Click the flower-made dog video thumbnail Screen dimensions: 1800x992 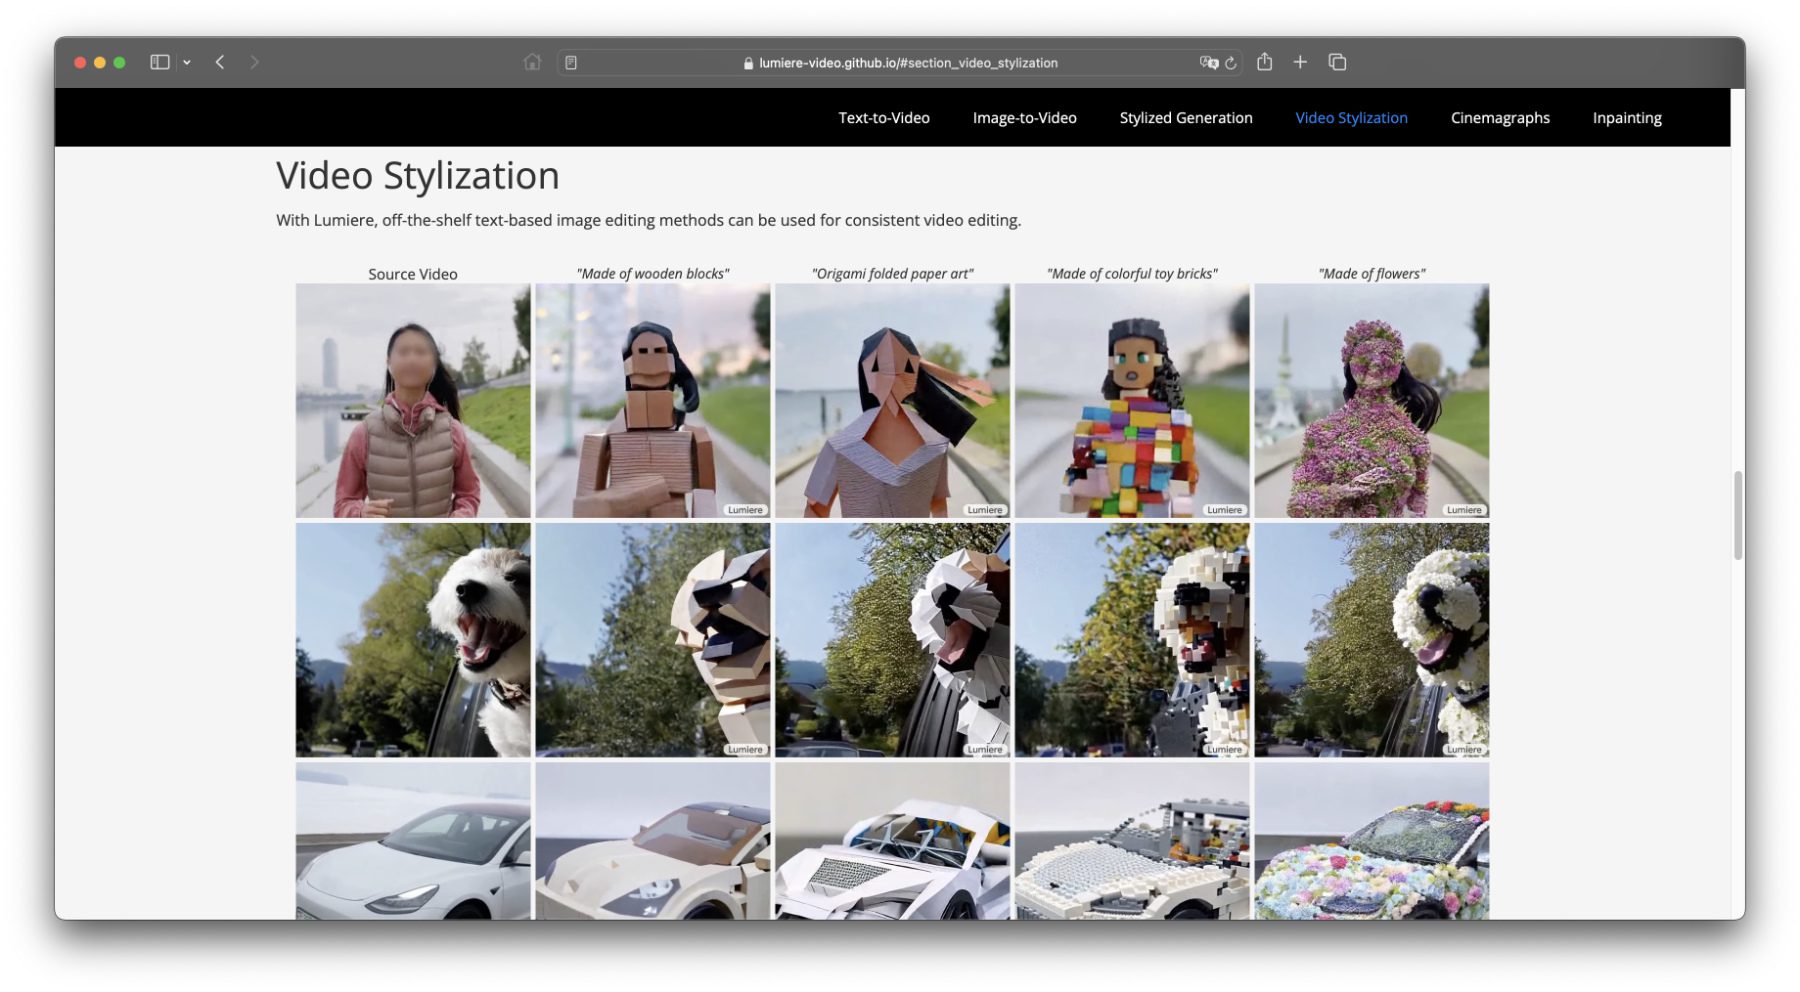[x=1371, y=640]
